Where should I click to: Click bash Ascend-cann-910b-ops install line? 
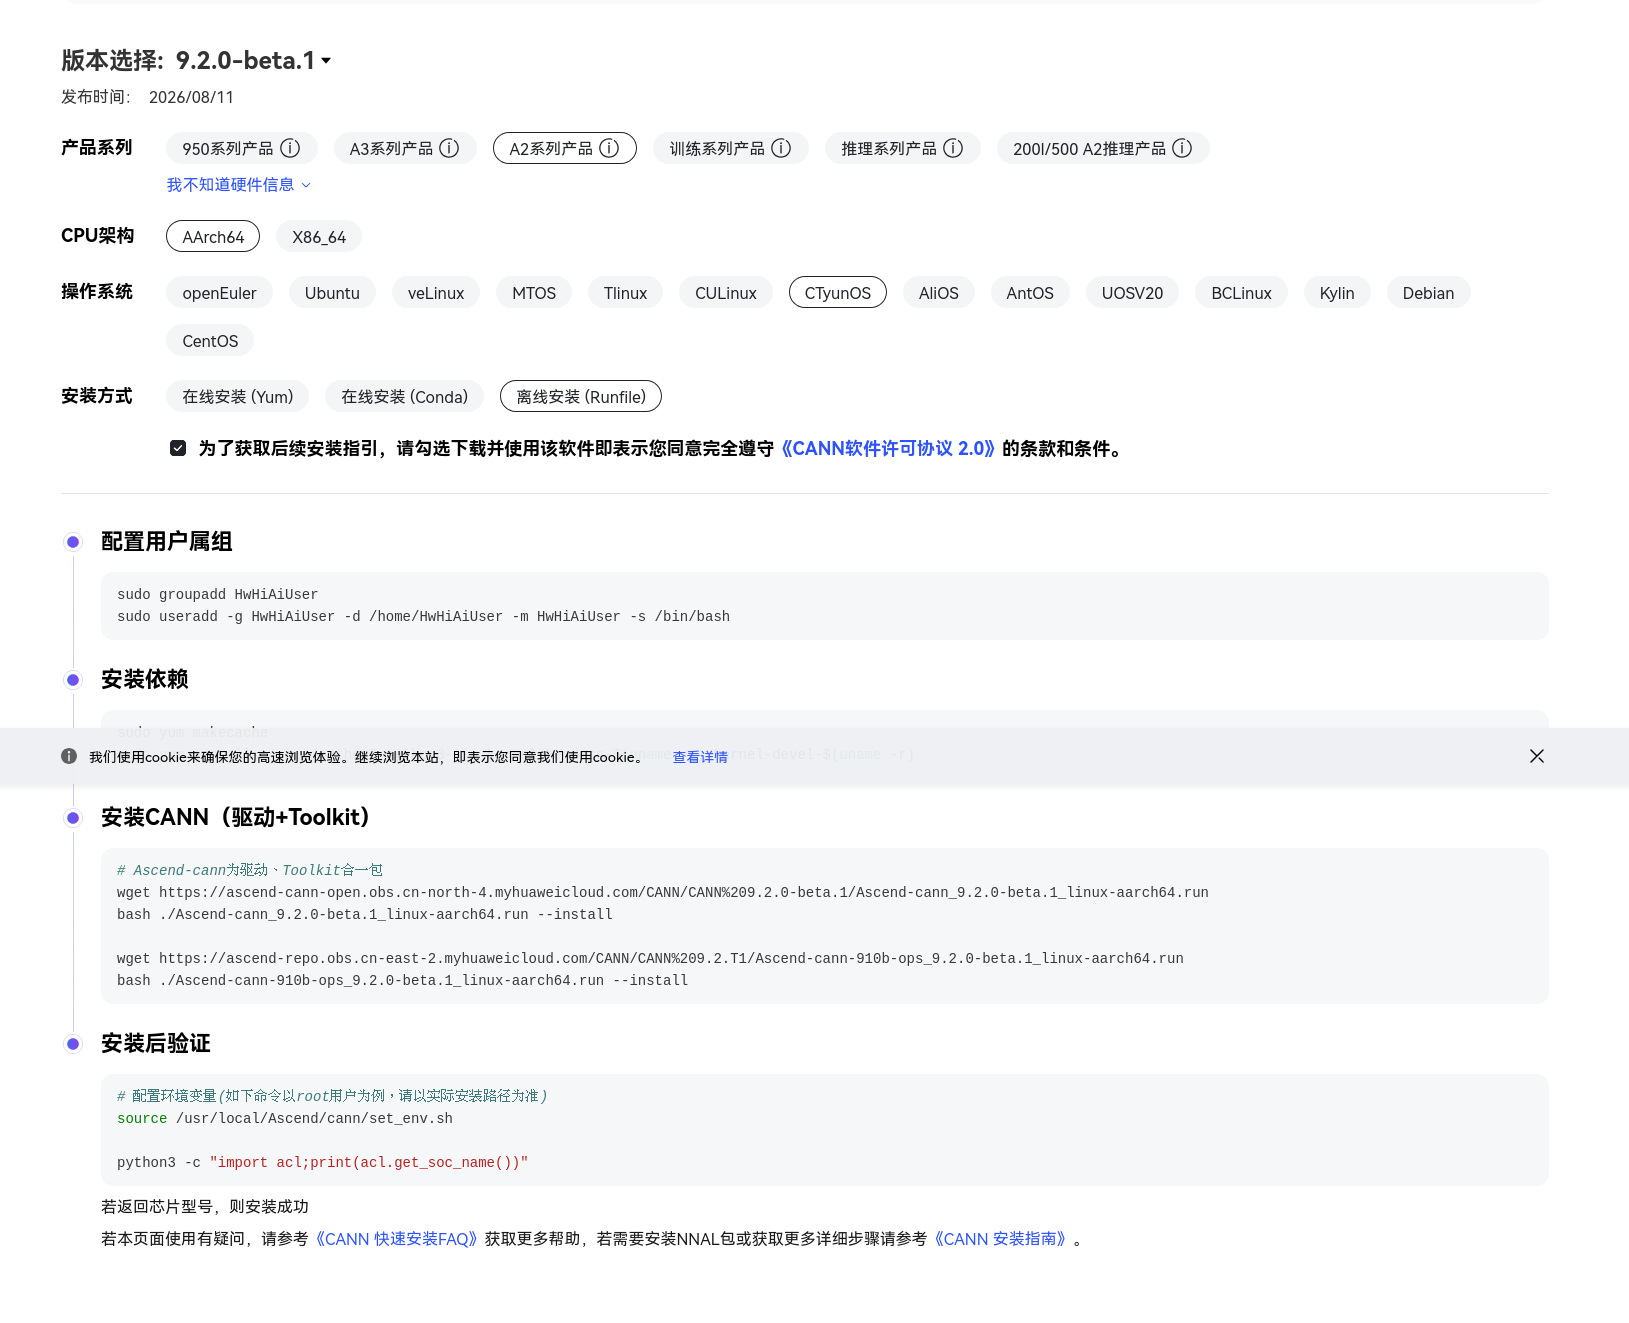402,981
